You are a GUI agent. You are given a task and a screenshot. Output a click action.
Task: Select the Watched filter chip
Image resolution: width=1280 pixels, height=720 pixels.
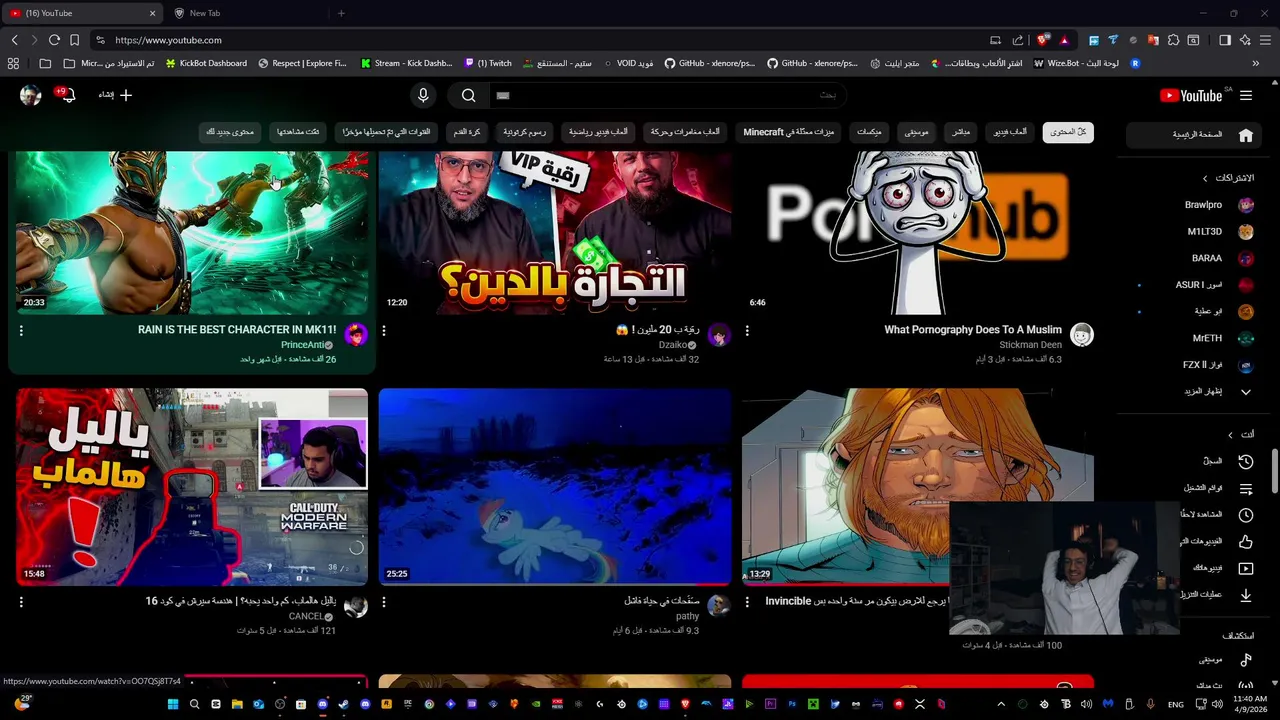(x=298, y=132)
